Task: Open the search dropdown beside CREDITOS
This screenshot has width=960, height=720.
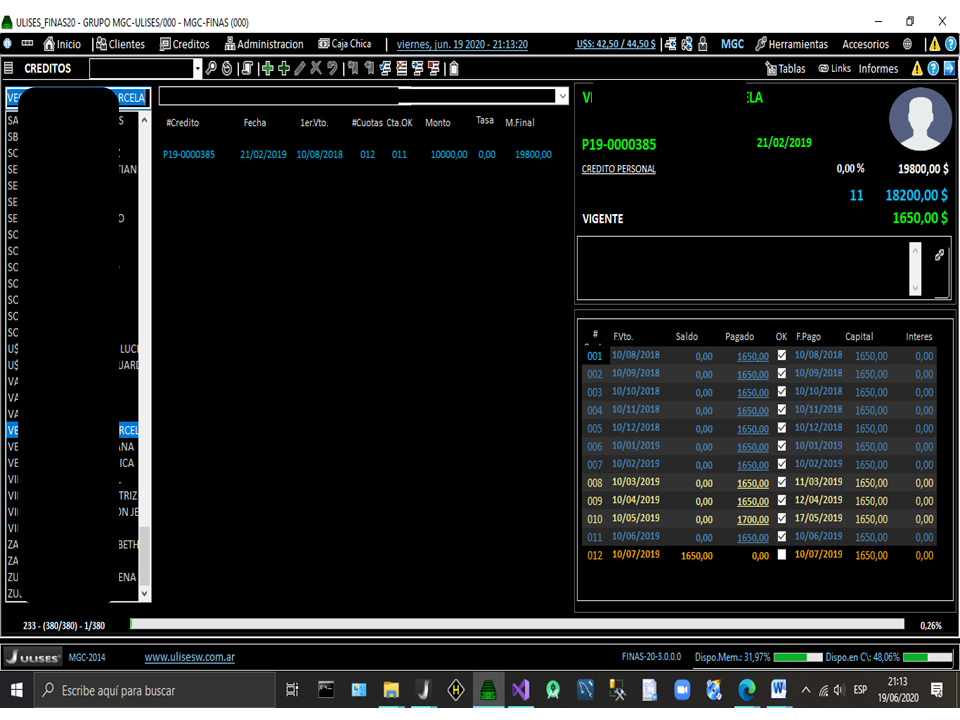Action: click(x=197, y=68)
